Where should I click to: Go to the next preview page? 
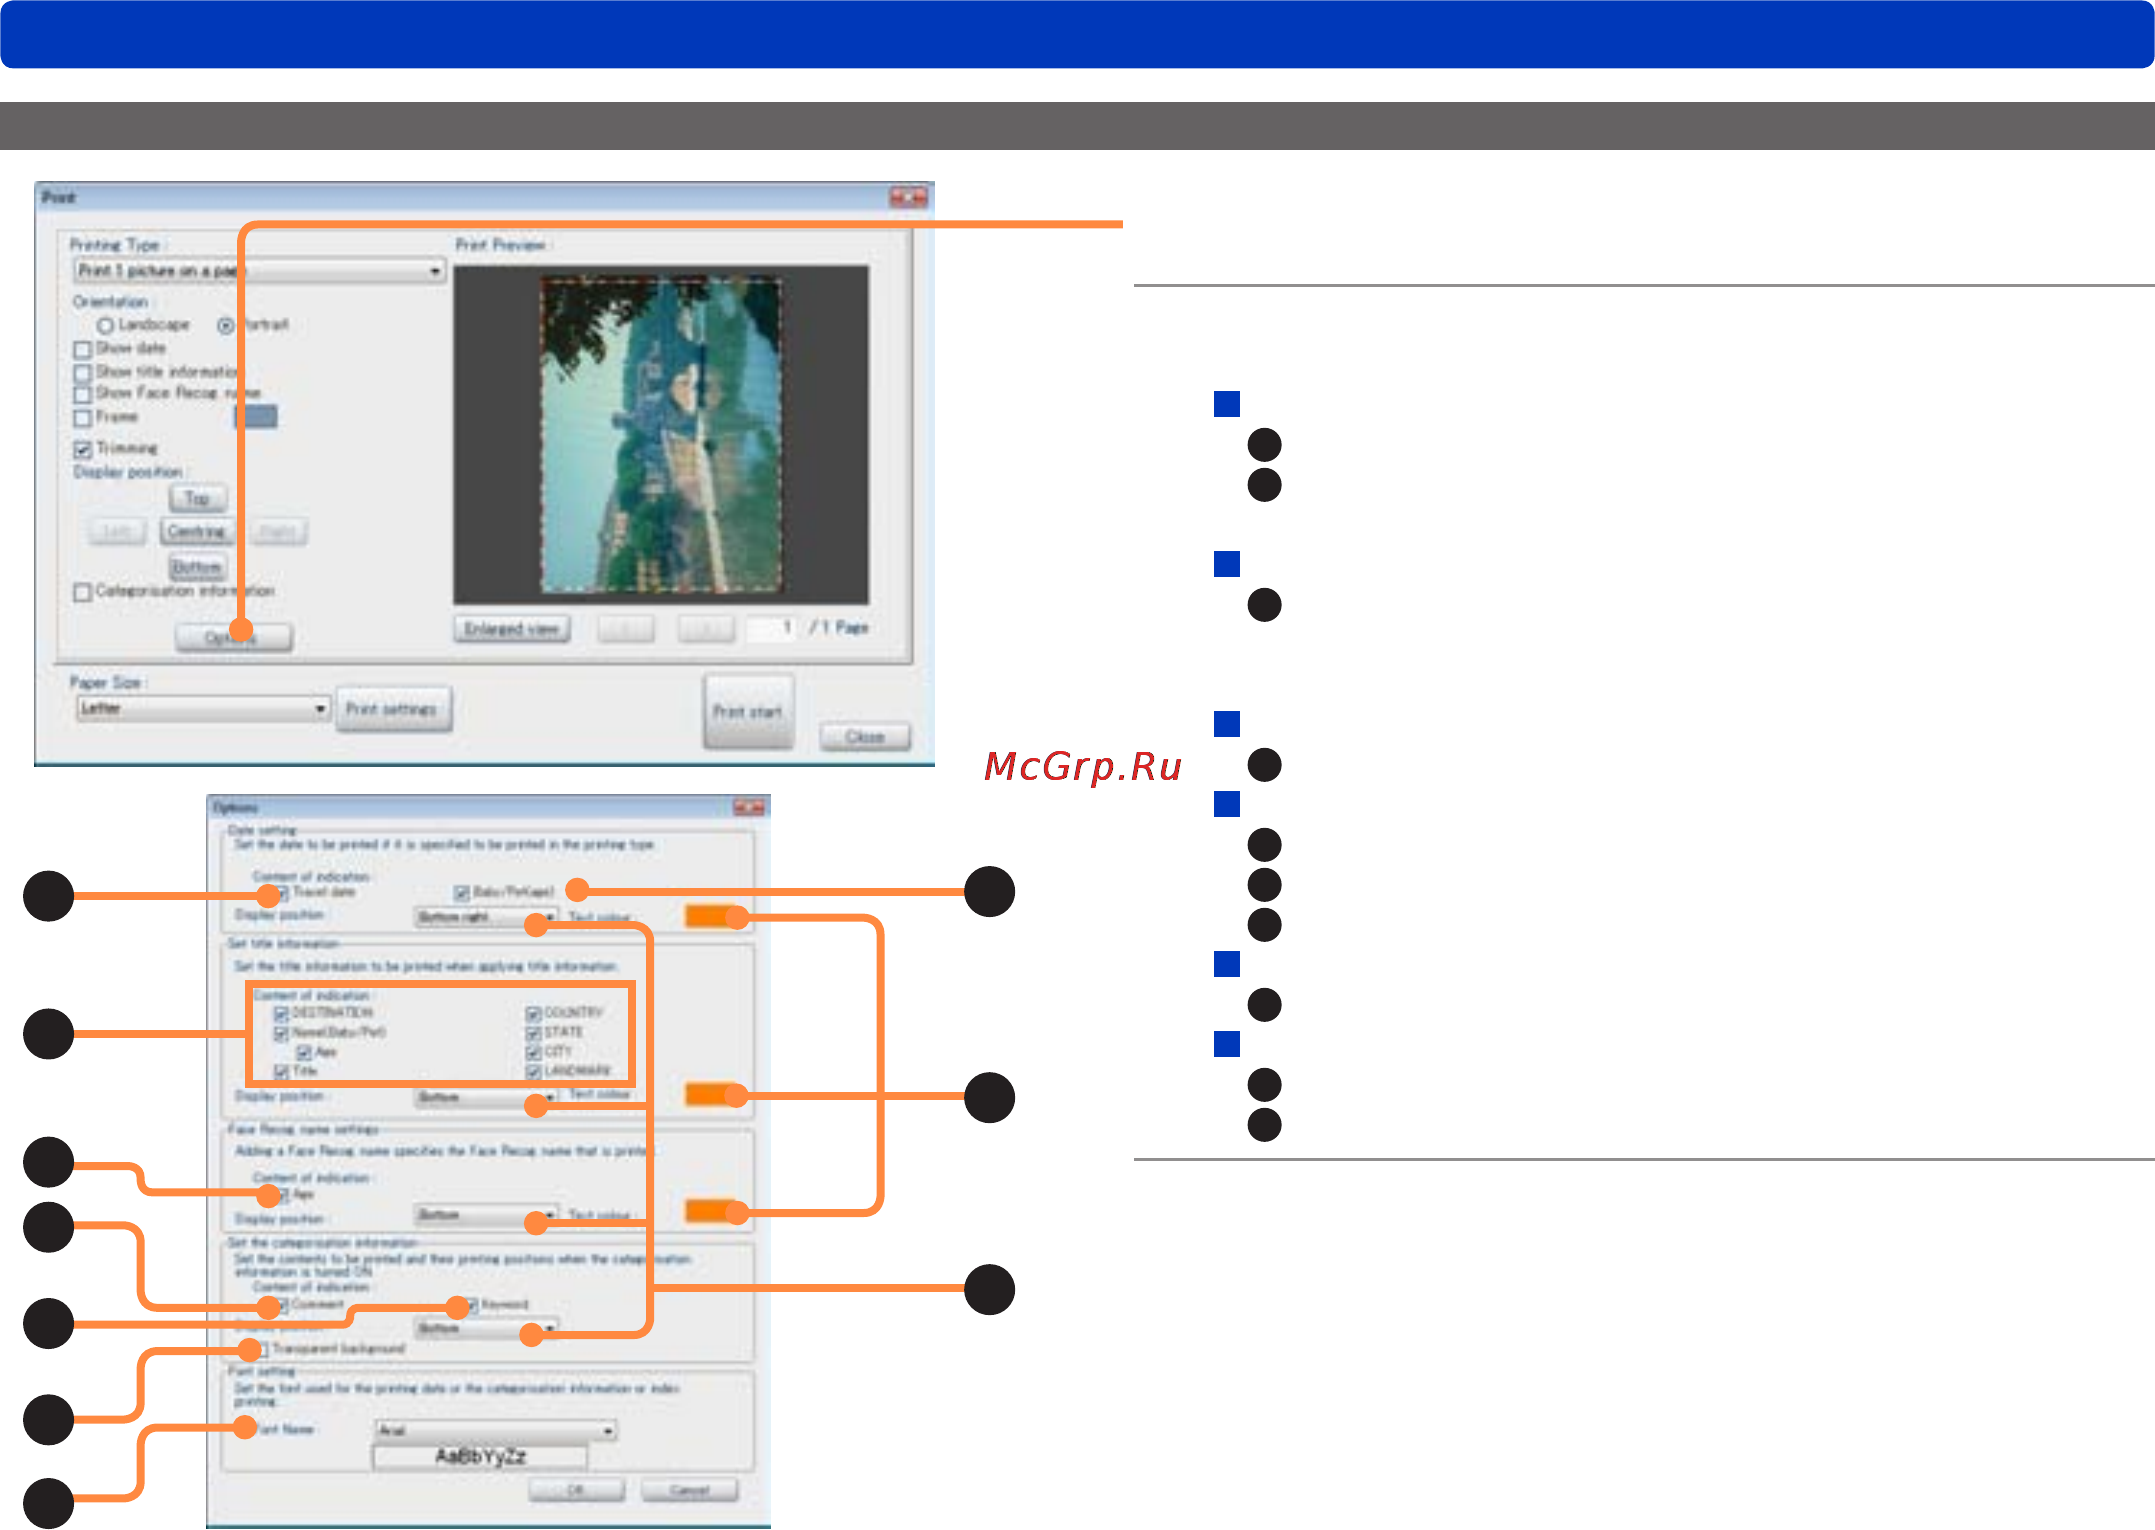tap(706, 629)
